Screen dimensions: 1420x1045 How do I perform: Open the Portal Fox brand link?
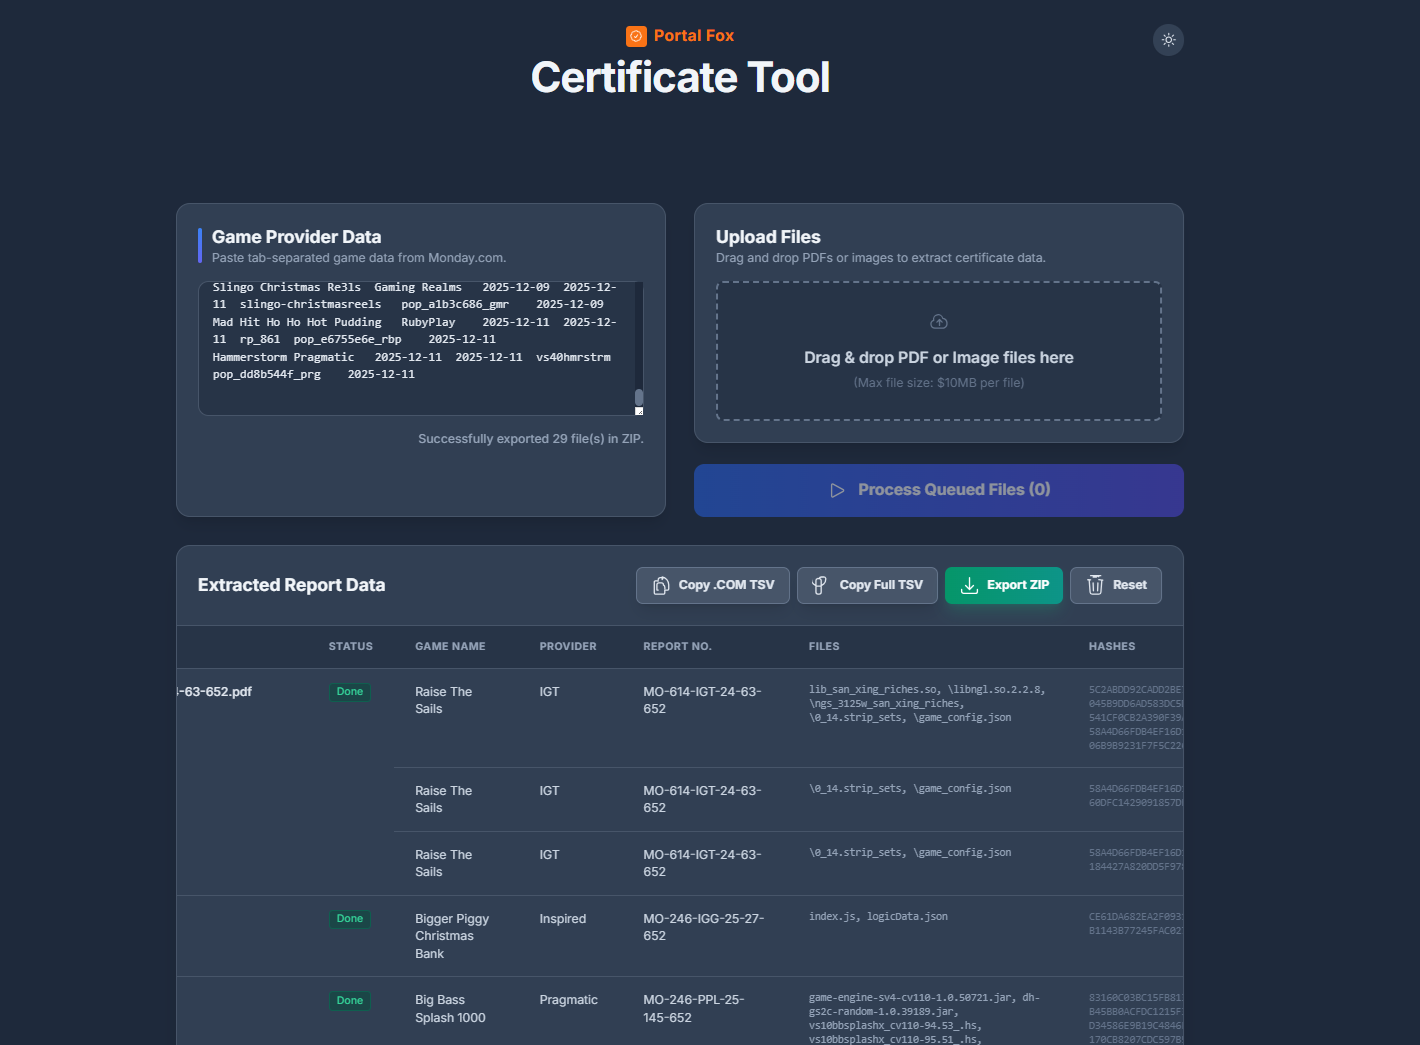680,36
